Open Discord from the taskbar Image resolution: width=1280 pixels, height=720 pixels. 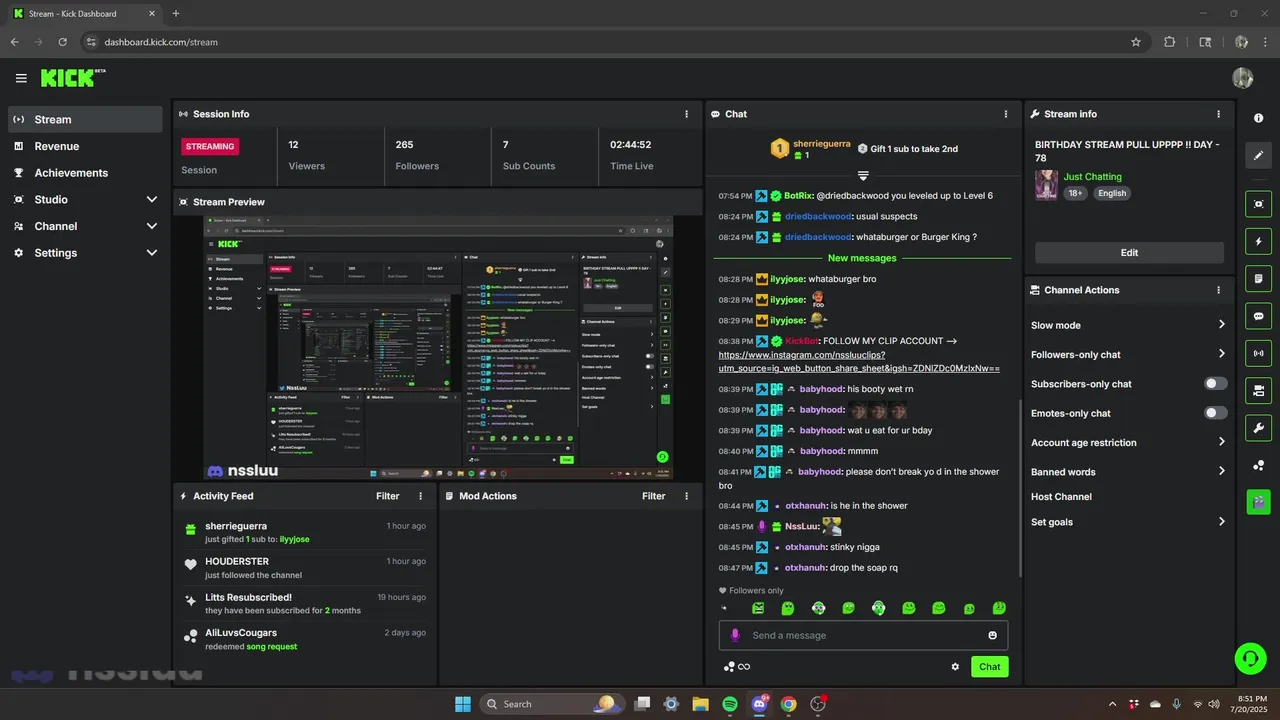759,704
